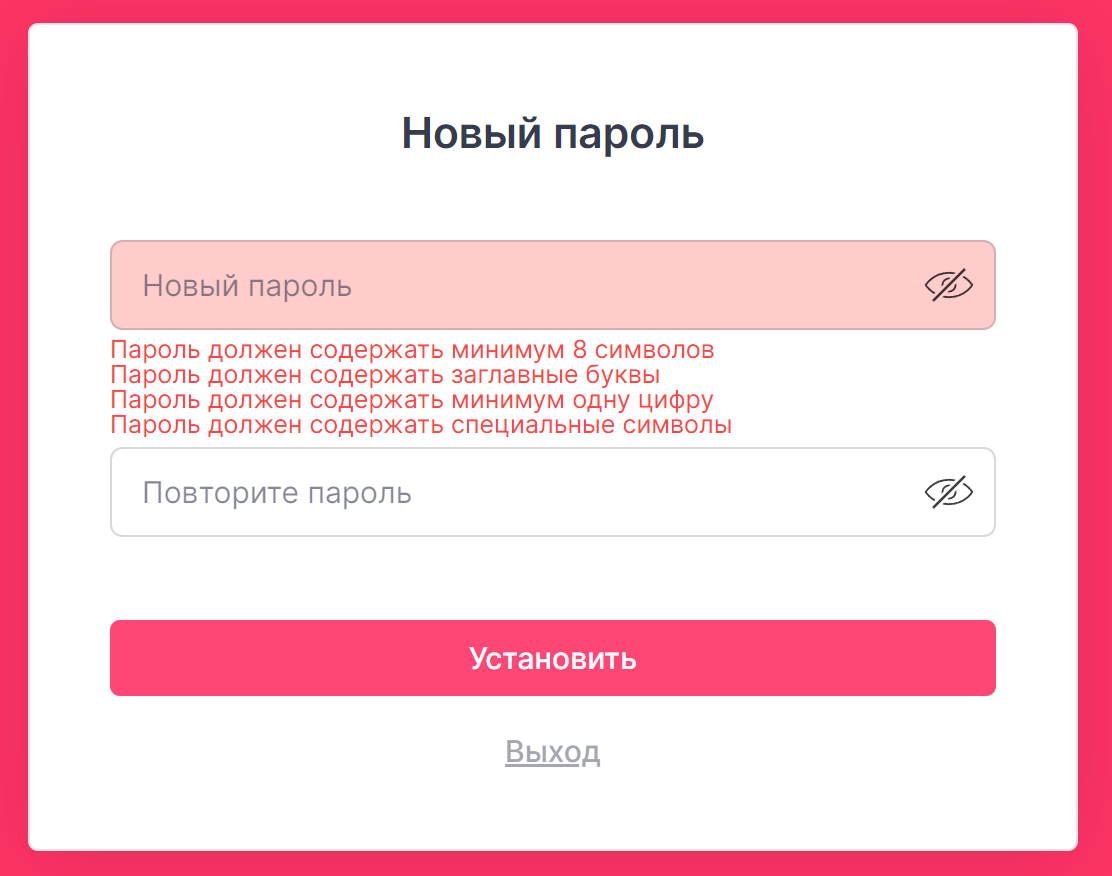Click the white Установить label on the pink button
Screen dimensions: 1112x876
click(552, 659)
